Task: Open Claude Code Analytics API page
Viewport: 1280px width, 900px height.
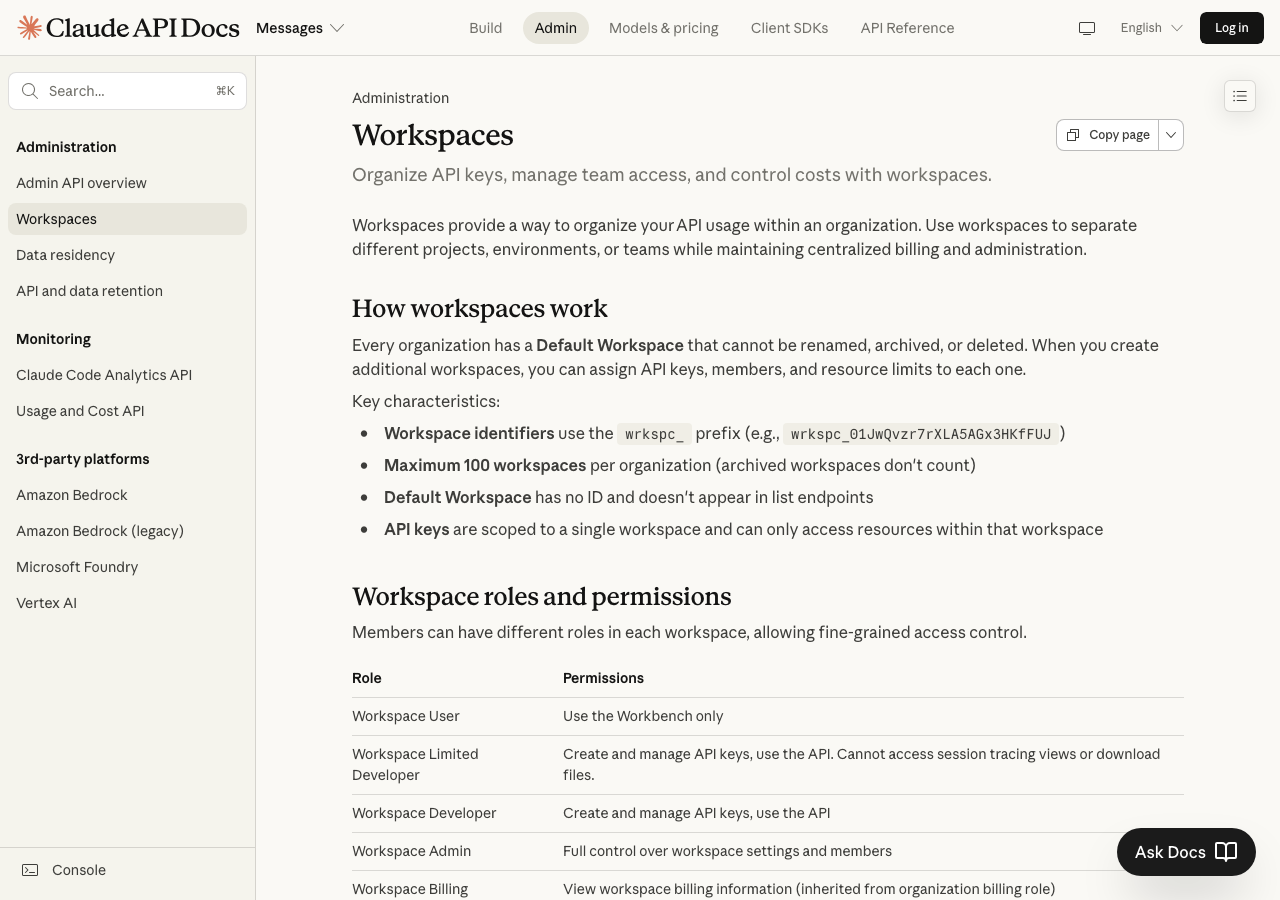Action: tap(104, 375)
